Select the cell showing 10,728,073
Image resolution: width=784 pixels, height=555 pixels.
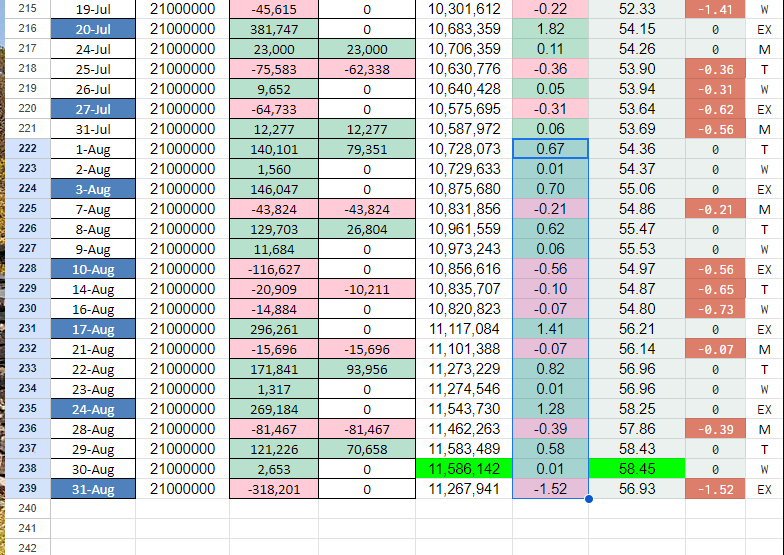click(464, 149)
